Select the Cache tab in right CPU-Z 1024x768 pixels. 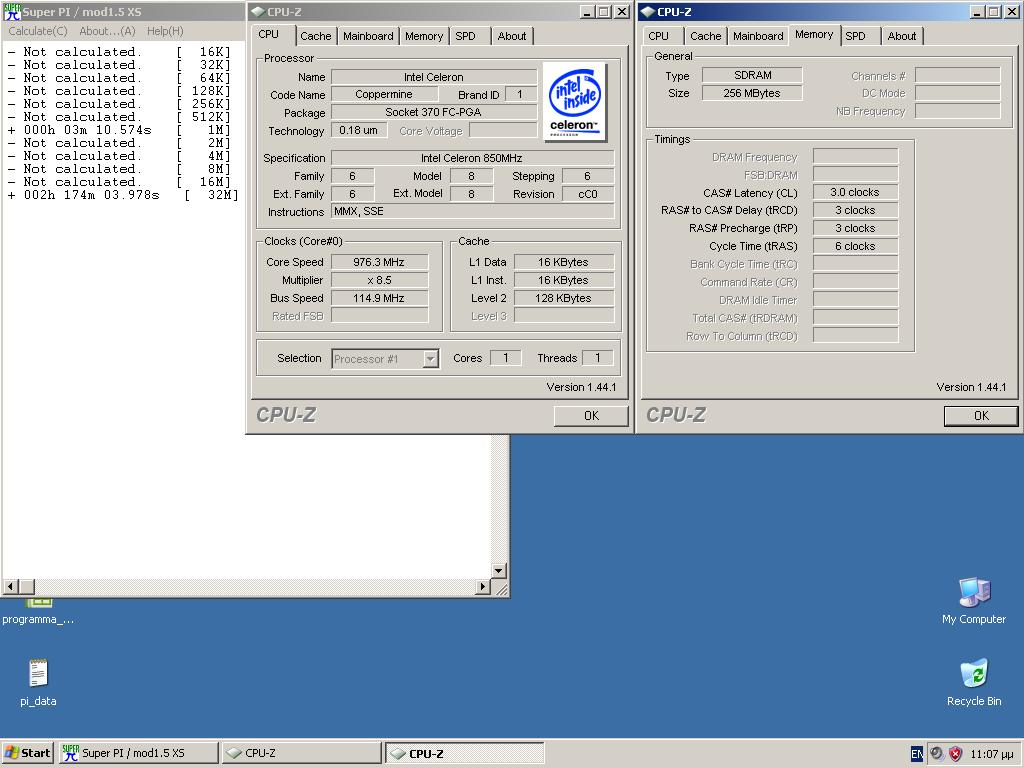pyautogui.click(x=705, y=36)
